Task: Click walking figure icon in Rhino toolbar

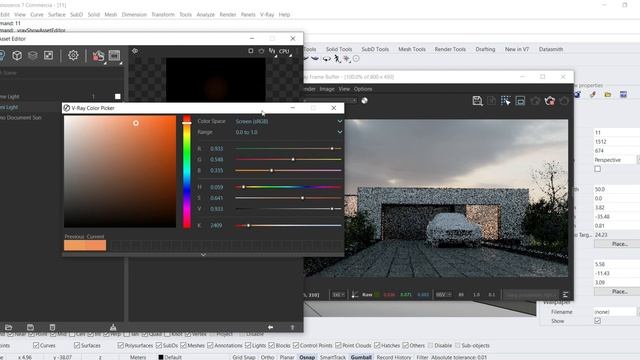Action: pos(337,59)
